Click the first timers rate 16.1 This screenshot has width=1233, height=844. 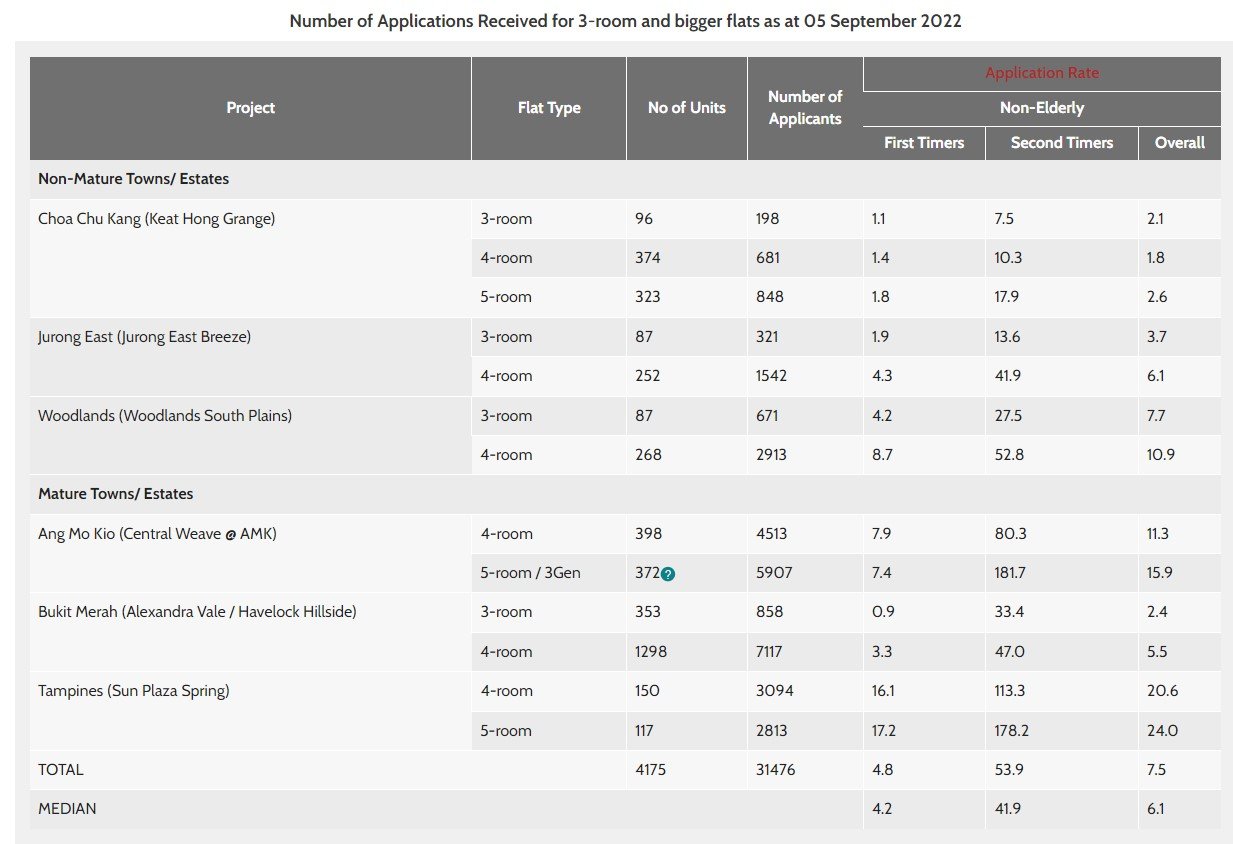pyautogui.click(x=883, y=691)
